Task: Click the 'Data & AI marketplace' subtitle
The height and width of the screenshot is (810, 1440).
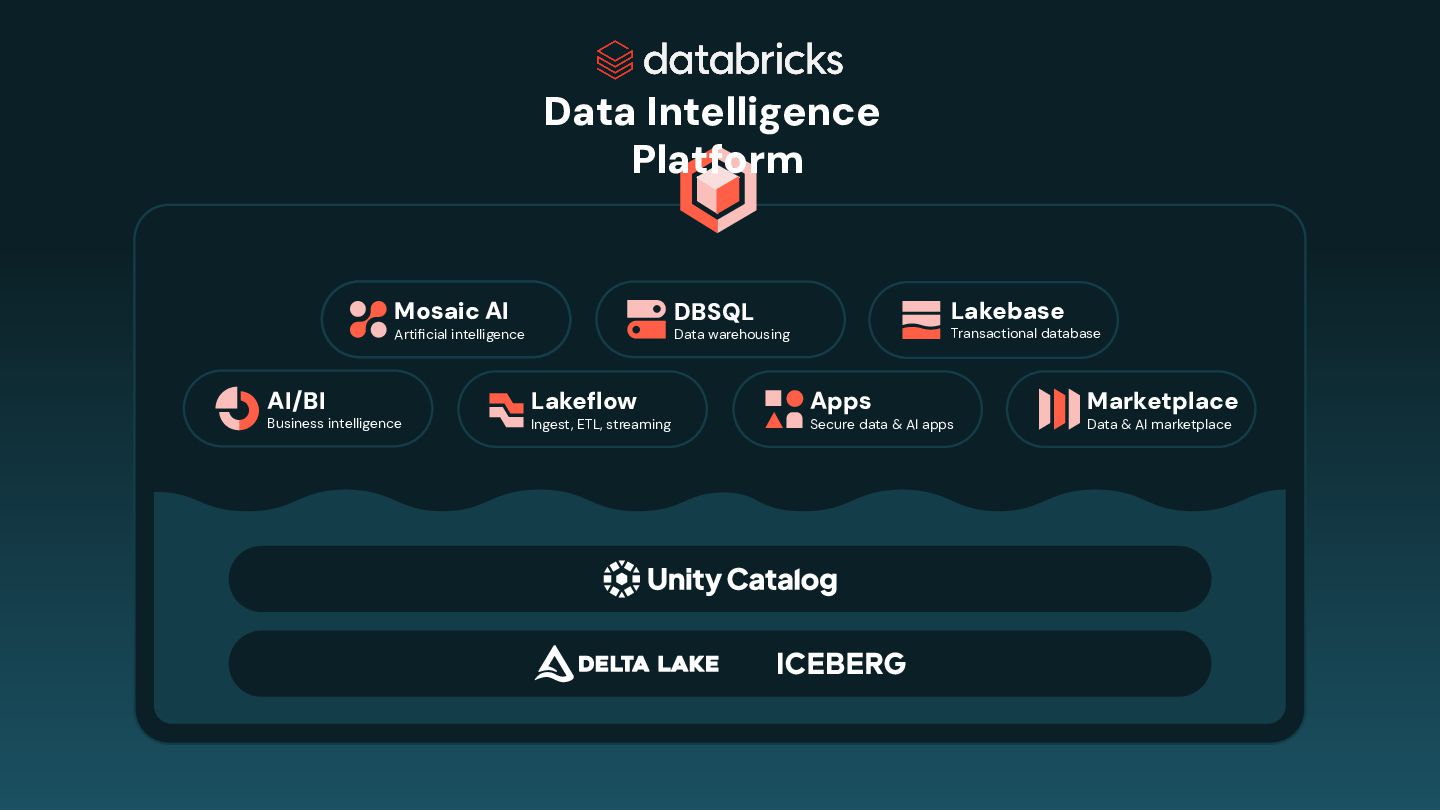Action: 1159,424
